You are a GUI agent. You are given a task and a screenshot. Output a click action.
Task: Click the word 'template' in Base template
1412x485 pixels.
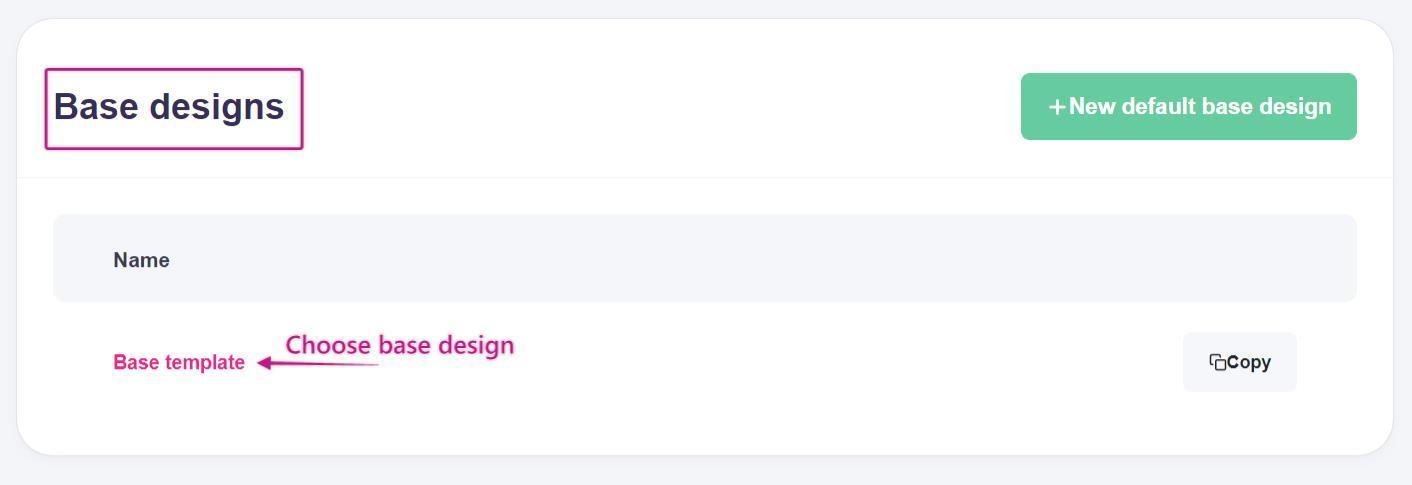pyautogui.click(x=205, y=363)
